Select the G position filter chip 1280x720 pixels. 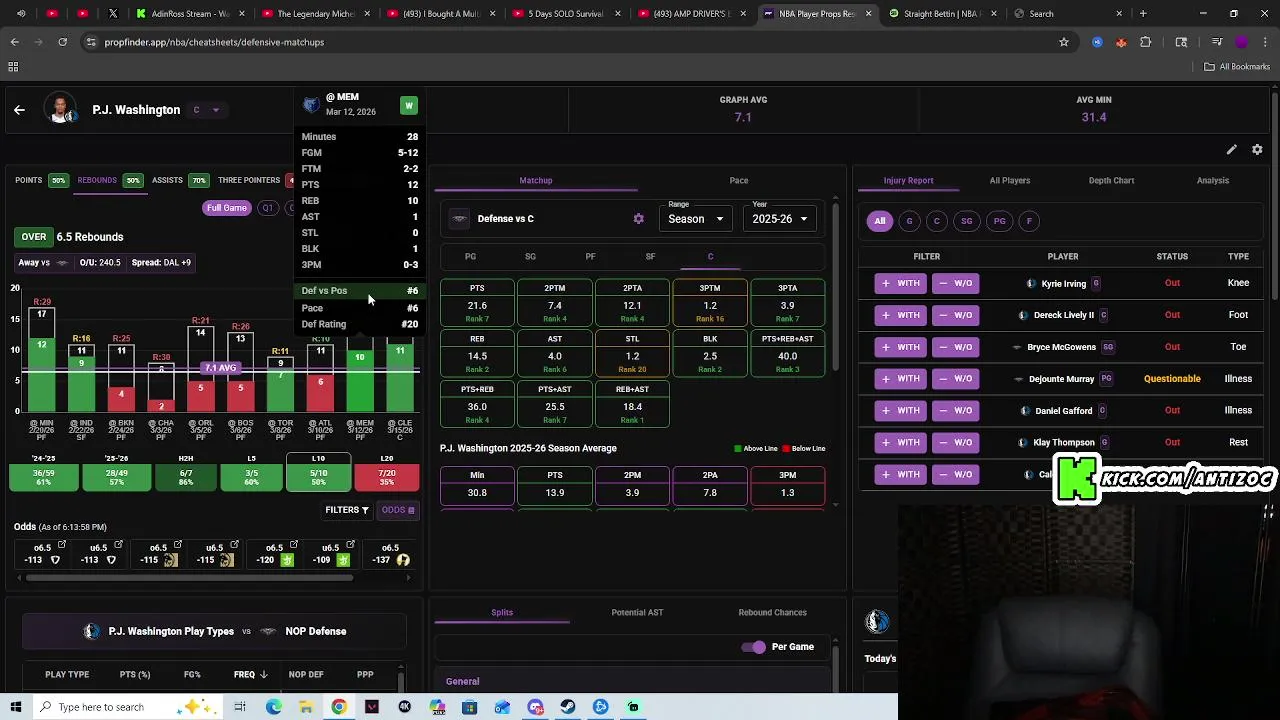909,221
